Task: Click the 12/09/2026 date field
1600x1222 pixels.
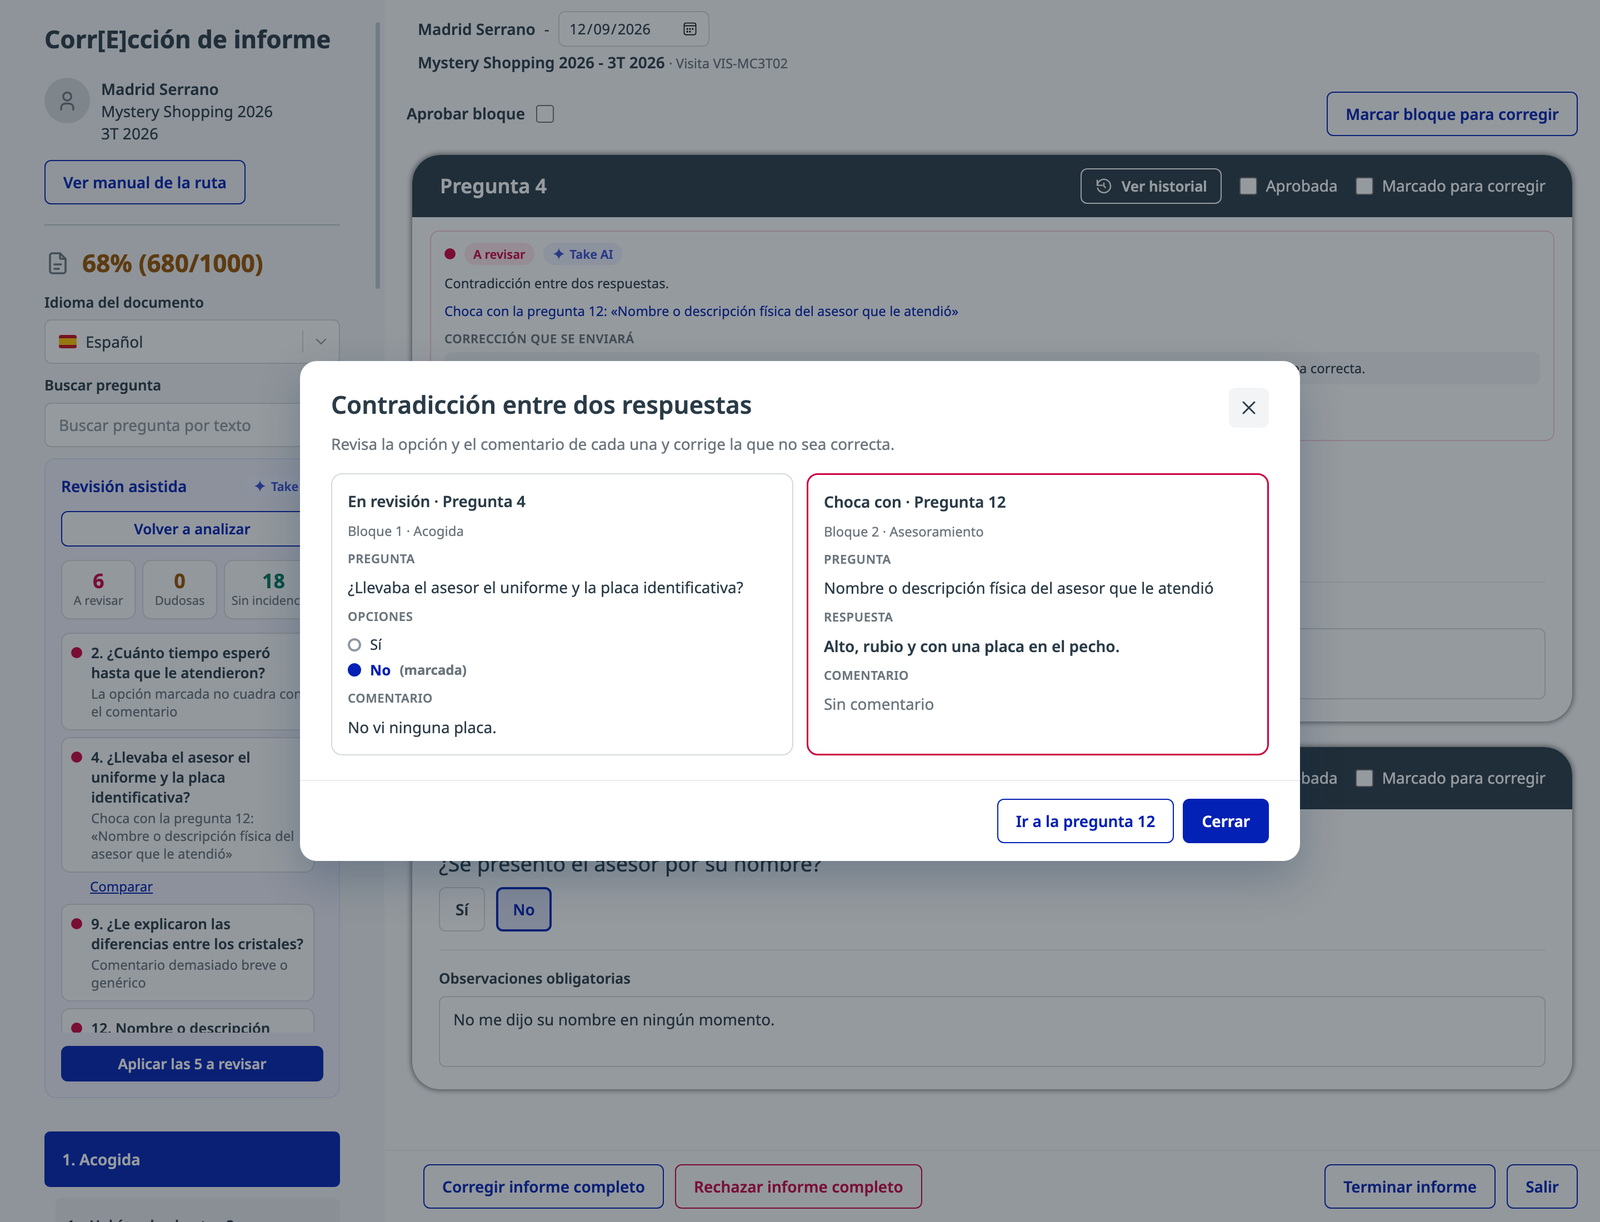Action: (x=633, y=29)
